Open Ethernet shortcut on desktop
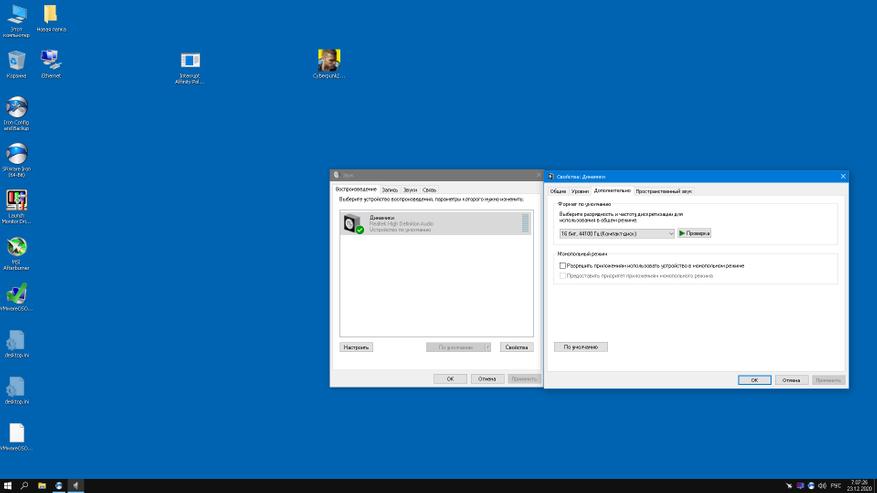877x493 pixels. [x=50, y=62]
